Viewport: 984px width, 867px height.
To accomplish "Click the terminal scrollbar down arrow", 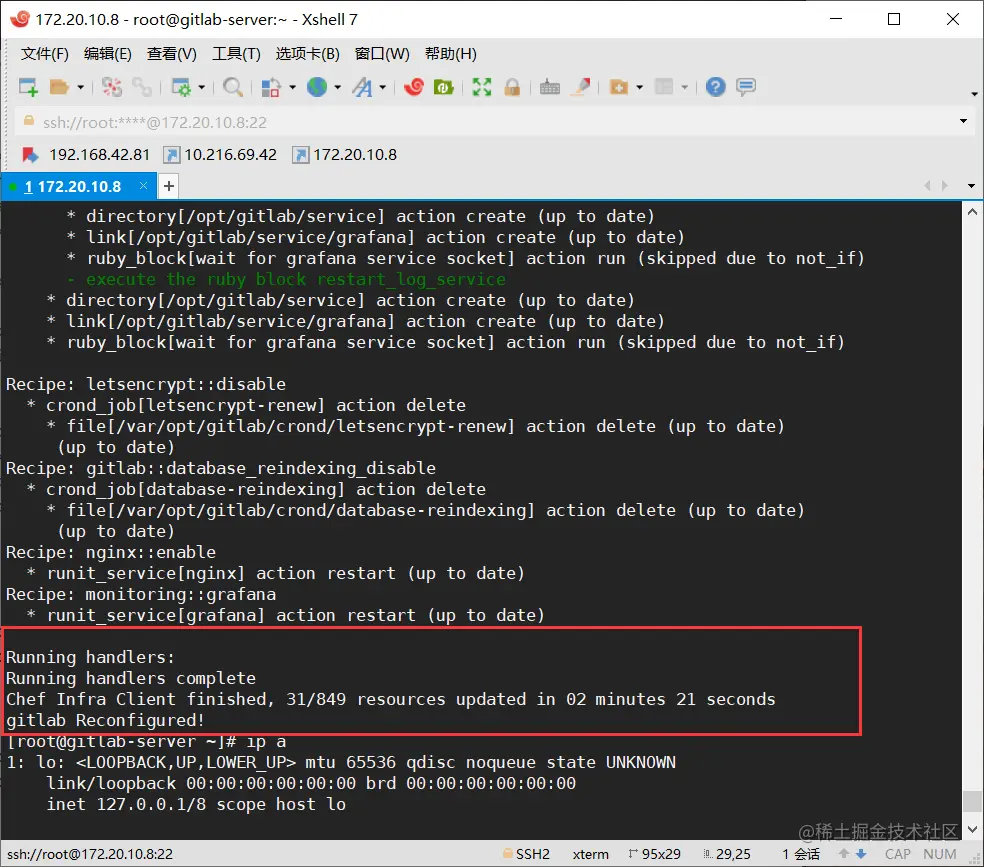I will click(x=972, y=829).
